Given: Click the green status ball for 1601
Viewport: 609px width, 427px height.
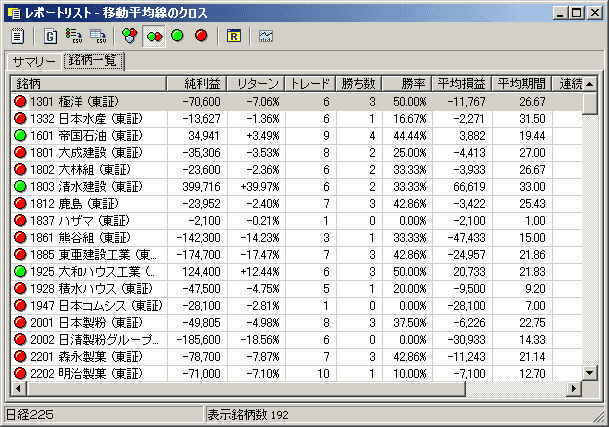Looking at the screenshot, I should point(20,135).
